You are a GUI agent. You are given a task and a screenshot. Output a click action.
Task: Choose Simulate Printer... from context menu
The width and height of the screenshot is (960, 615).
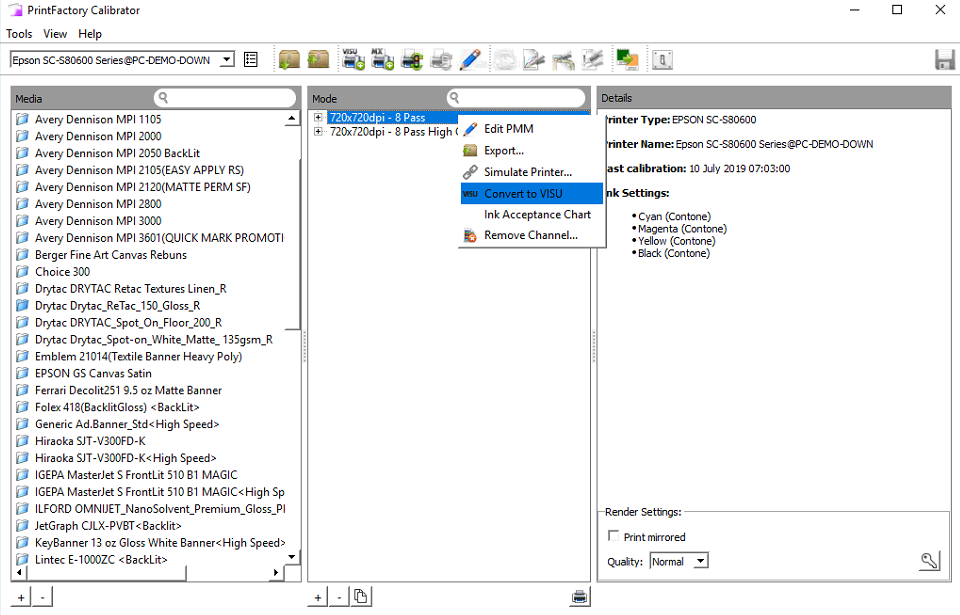[532, 172]
